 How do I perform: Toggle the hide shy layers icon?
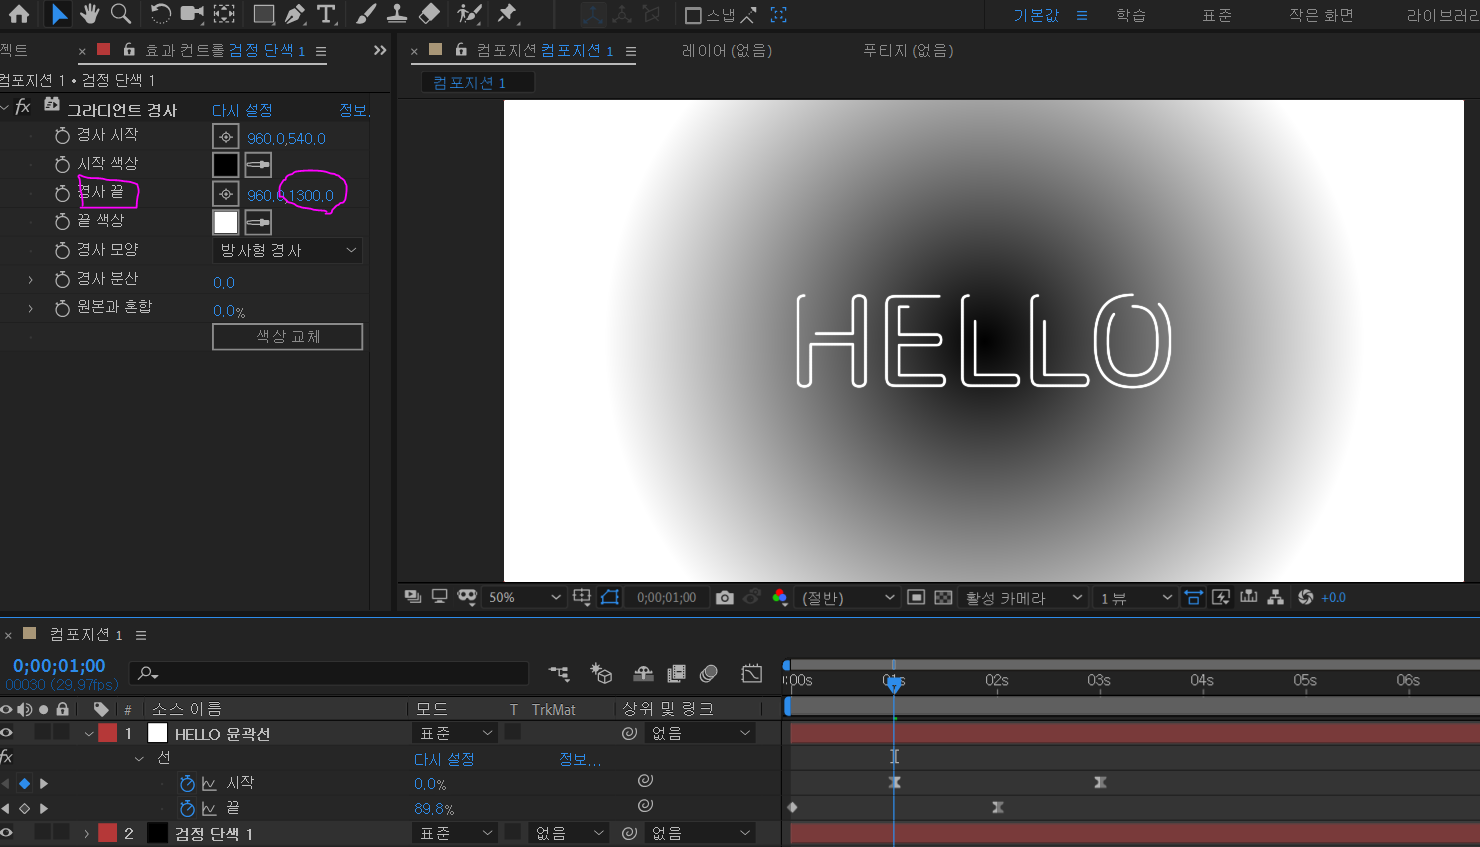(644, 673)
